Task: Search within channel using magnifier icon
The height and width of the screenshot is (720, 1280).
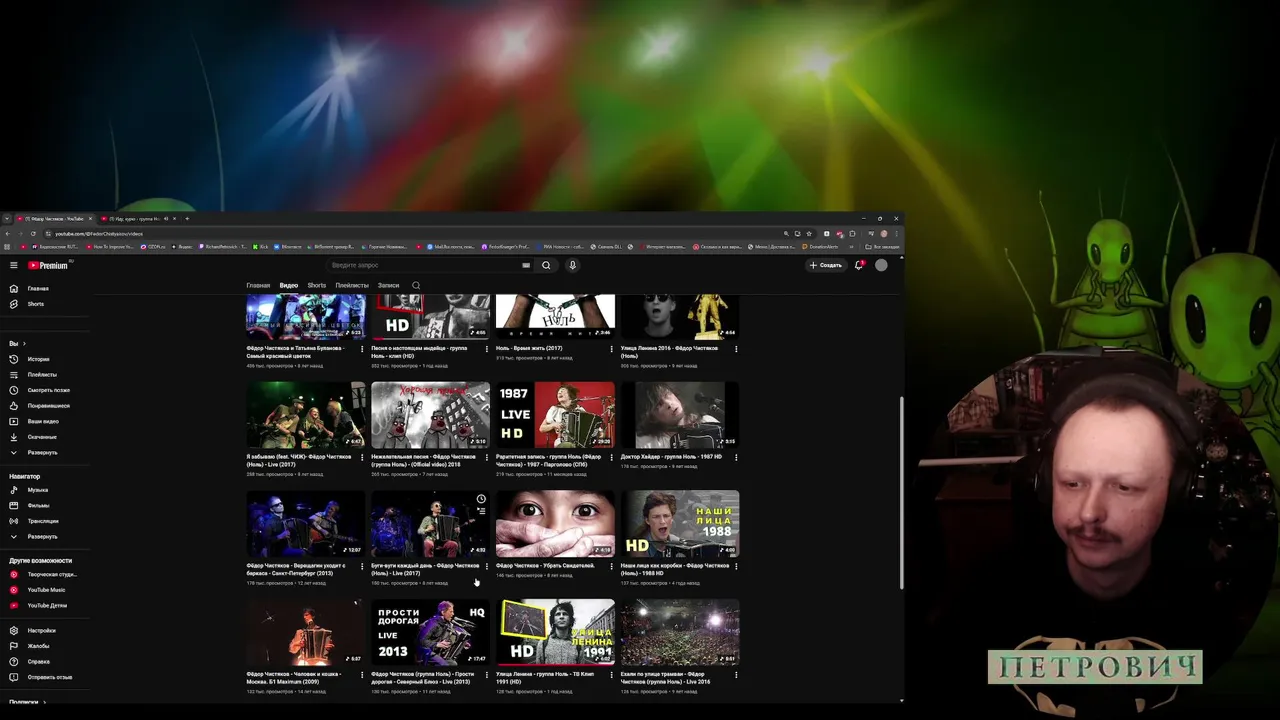Action: click(x=416, y=285)
